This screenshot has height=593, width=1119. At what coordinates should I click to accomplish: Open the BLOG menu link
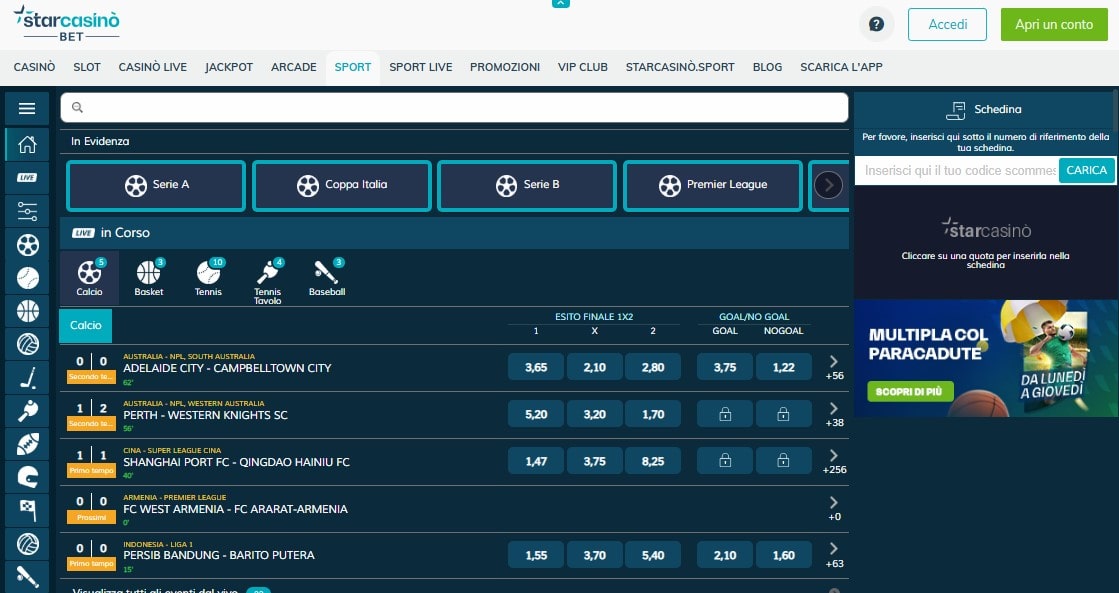[x=767, y=67]
